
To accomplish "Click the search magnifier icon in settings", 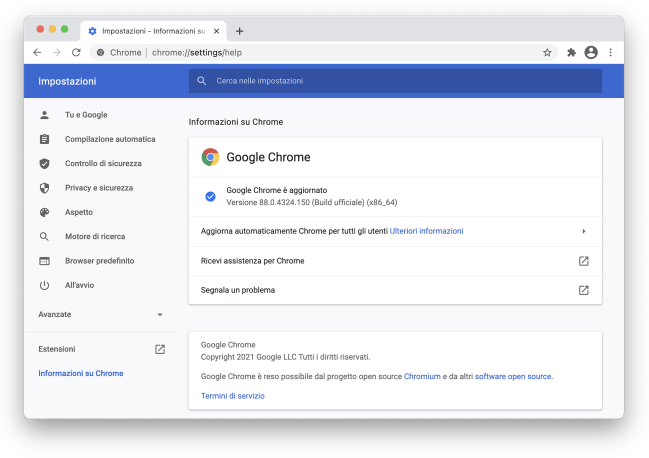I will click(x=202, y=81).
